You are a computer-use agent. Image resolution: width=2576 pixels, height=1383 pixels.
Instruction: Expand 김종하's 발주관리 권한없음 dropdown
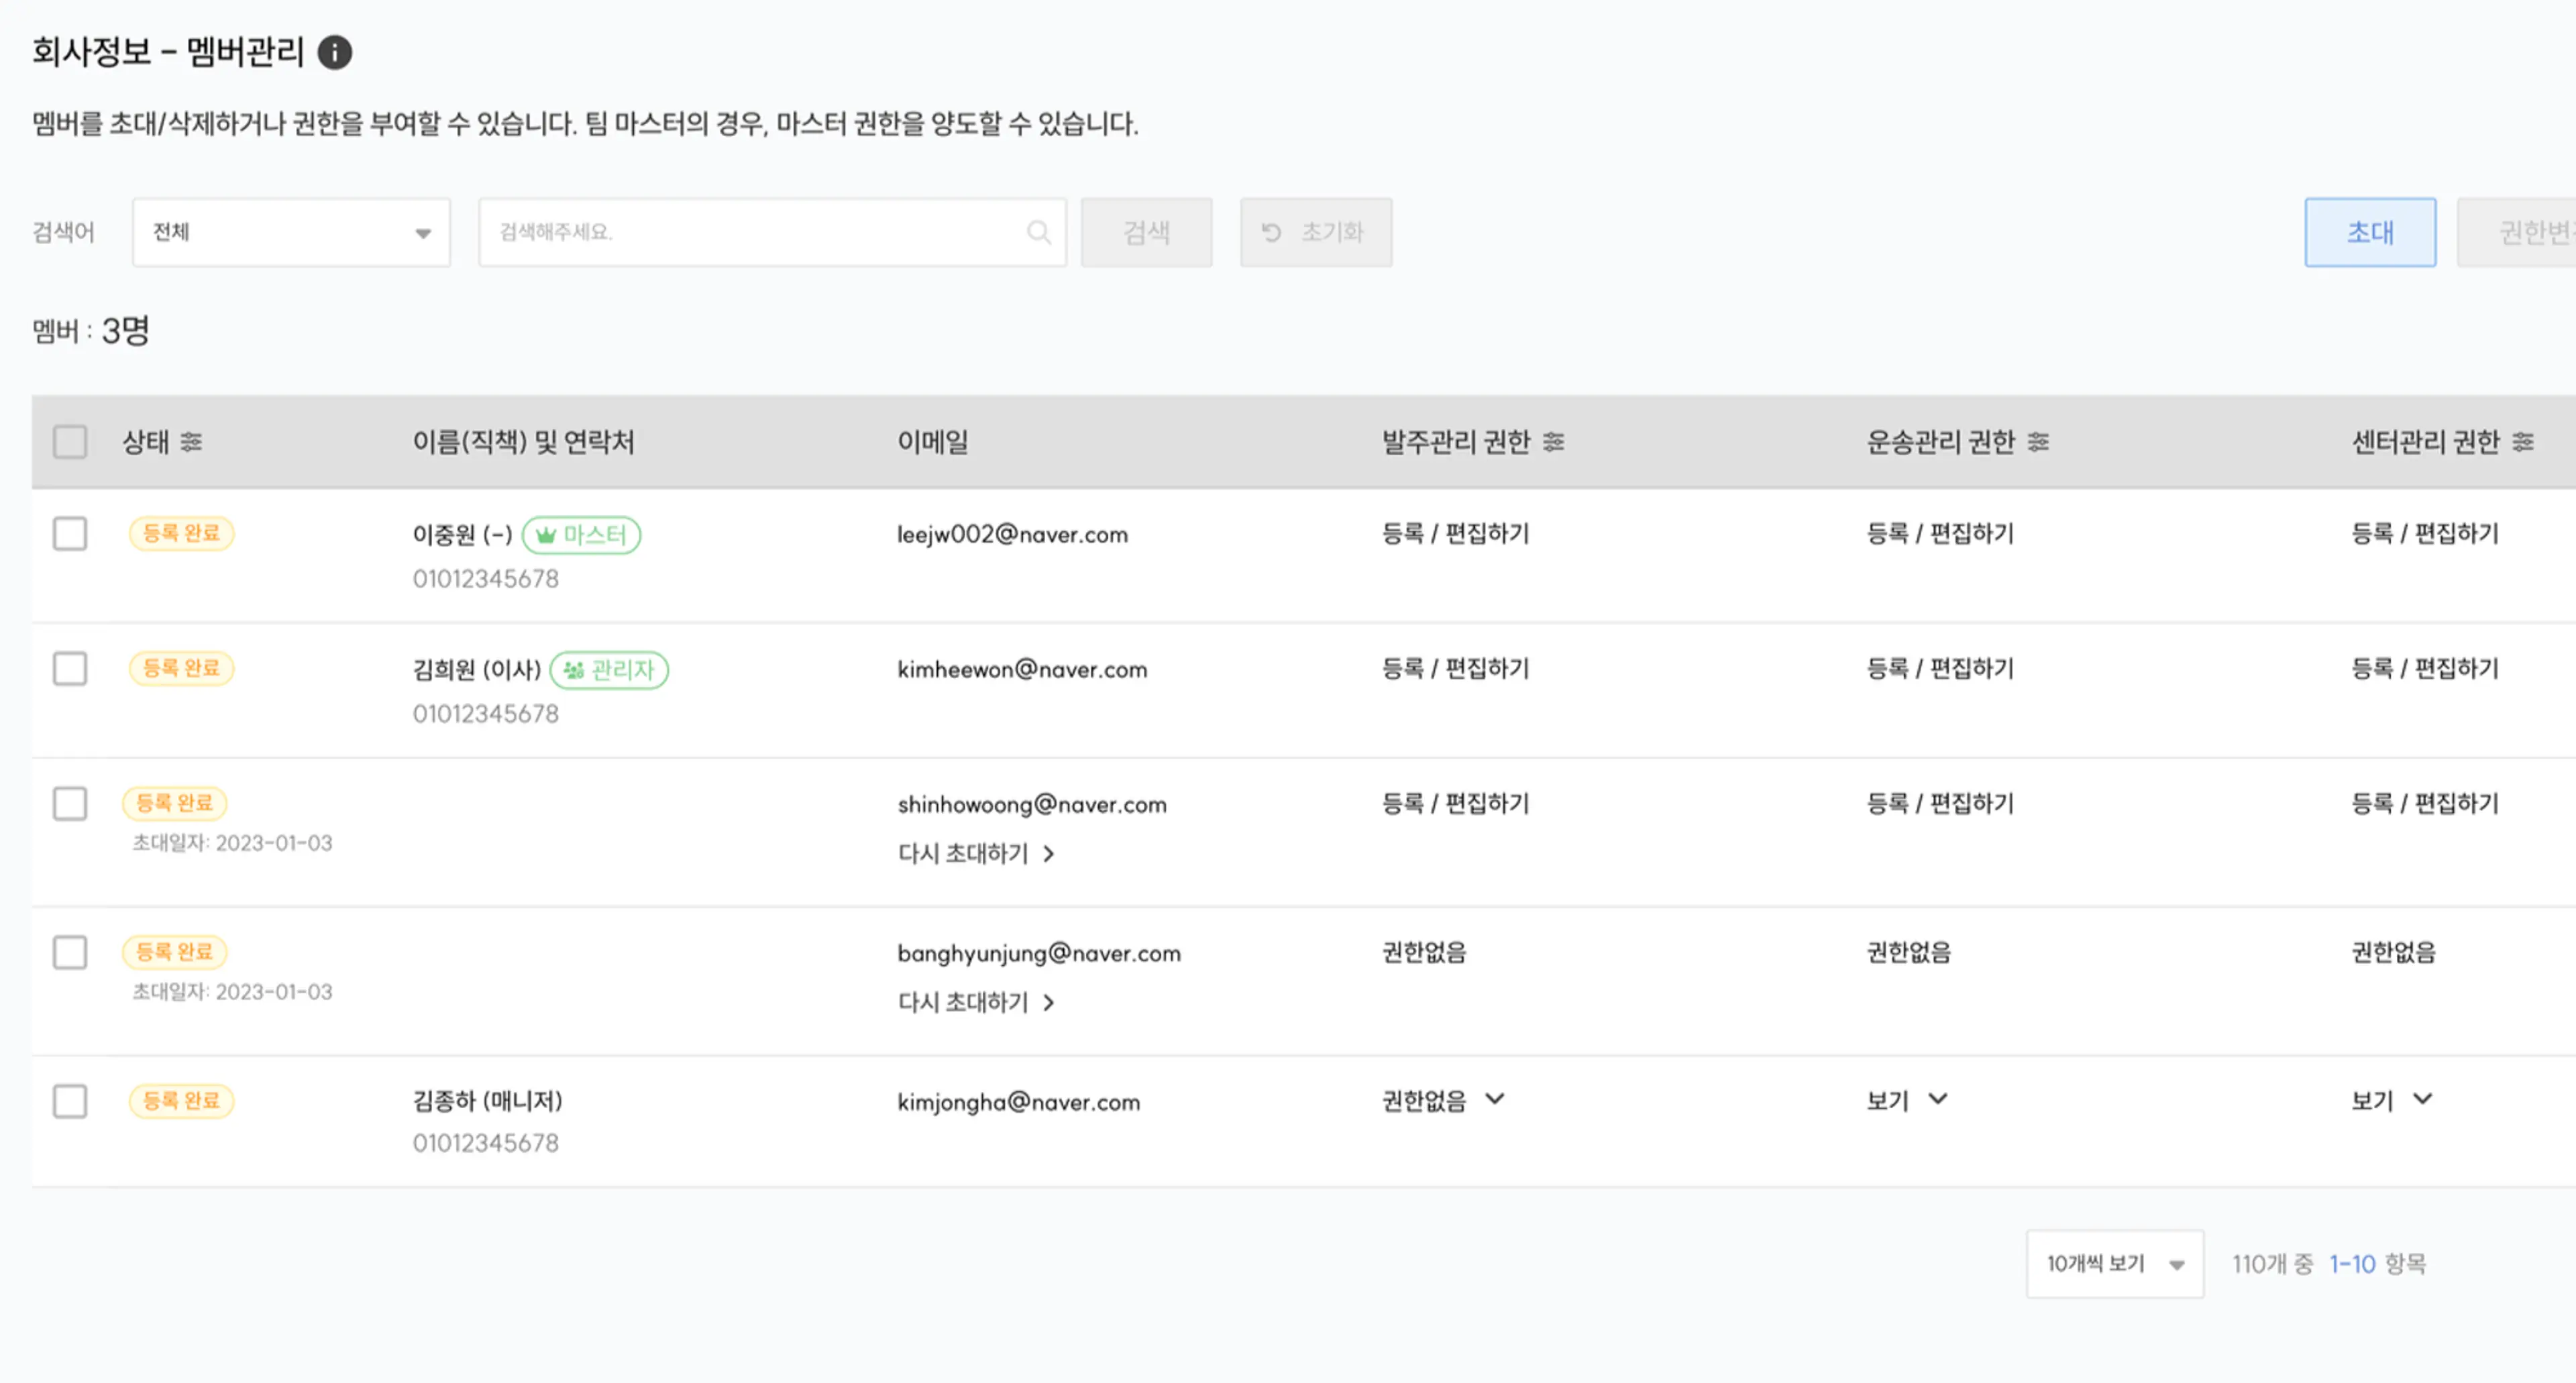tap(1495, 1100)
